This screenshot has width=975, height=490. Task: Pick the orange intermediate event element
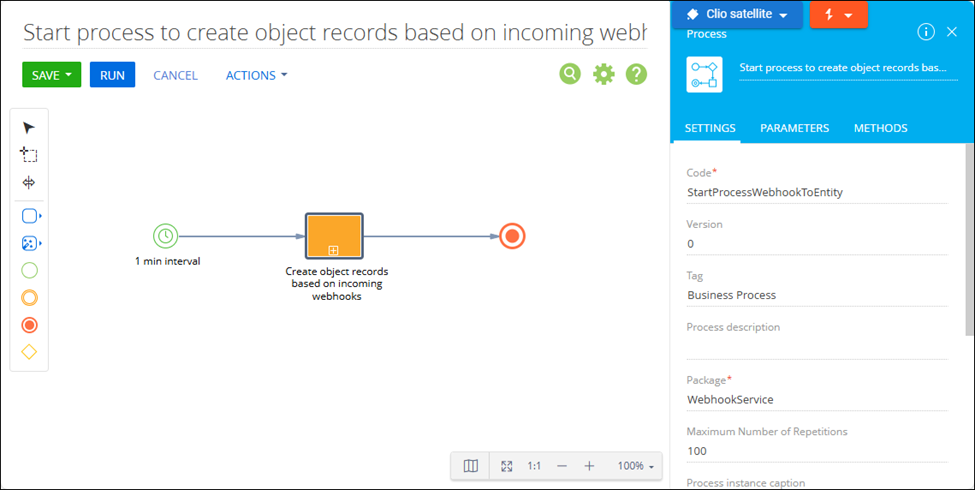29,298
